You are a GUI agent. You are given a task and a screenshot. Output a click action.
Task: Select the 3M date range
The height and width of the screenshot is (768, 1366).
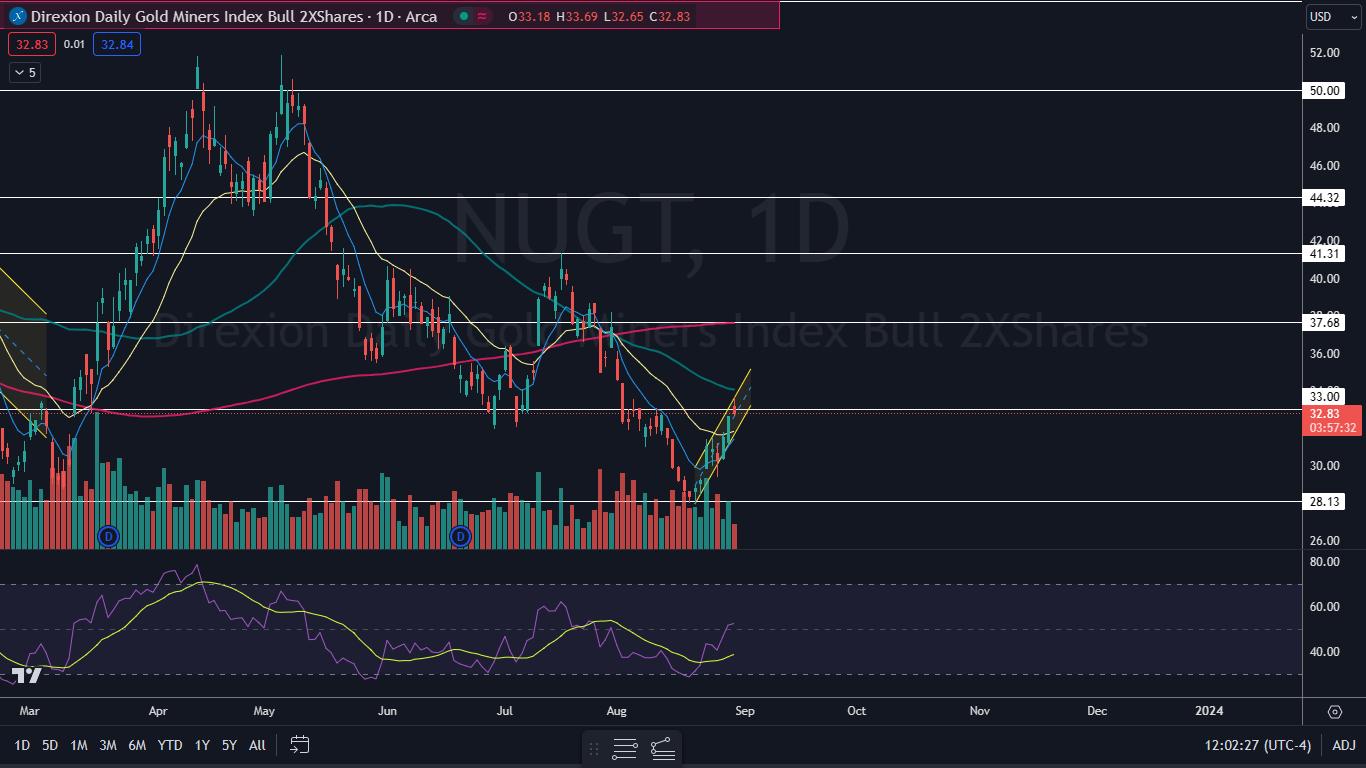tap(108, 745)
